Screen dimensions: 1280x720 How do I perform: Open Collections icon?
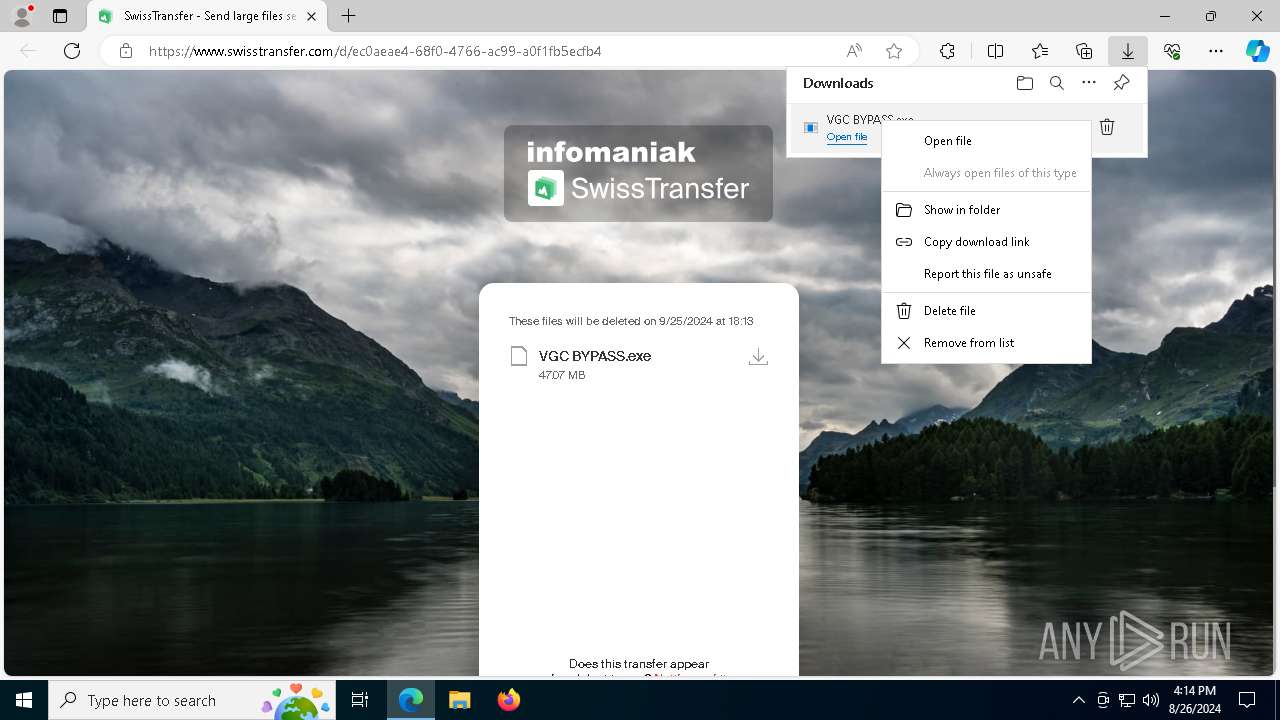pyautogui.click(x=1084, y=51)
